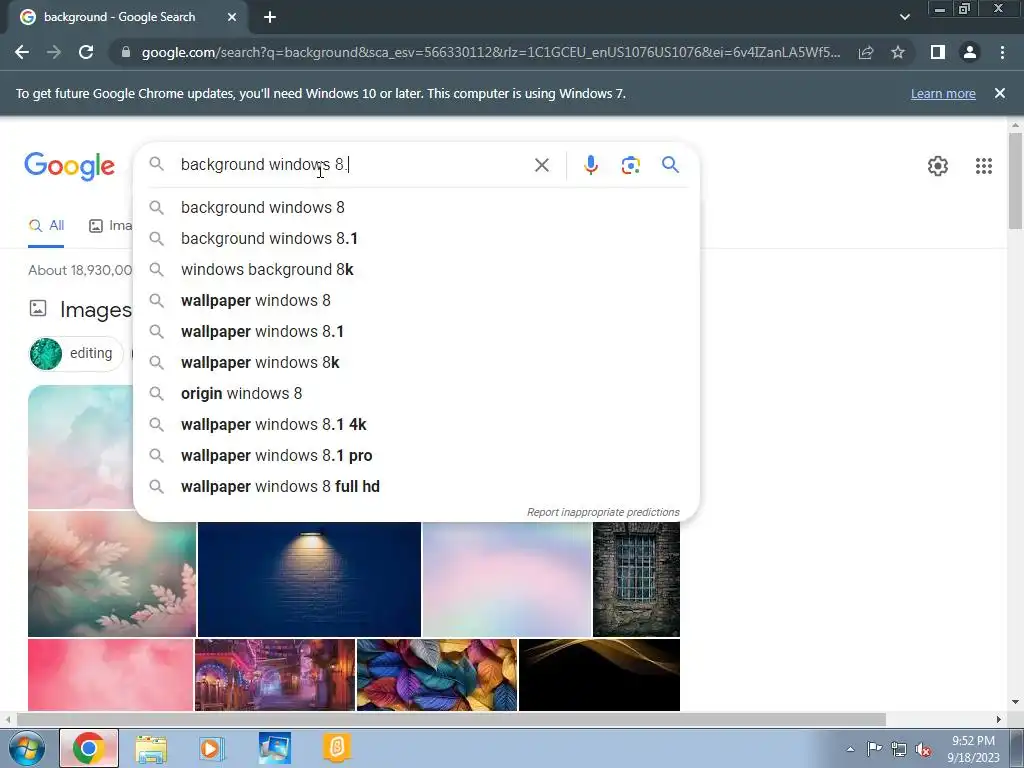Click Report inappropriate predictions link
The width and height of the screenshot is (1024, 768).
click(x=603, y=512)
